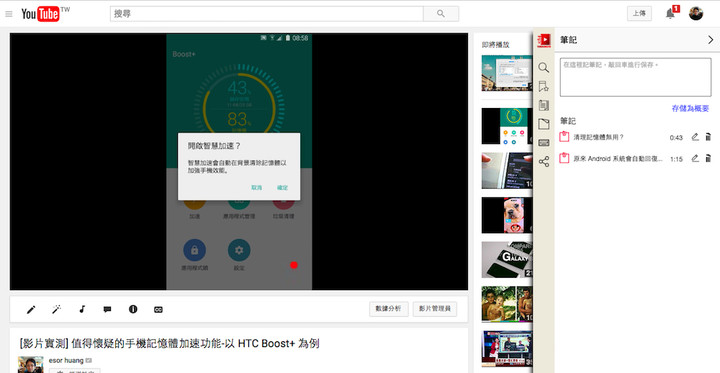The image size is (720, 373).
Task: Click the pencil edit-video icon below the player
Action: pos(31,310)
